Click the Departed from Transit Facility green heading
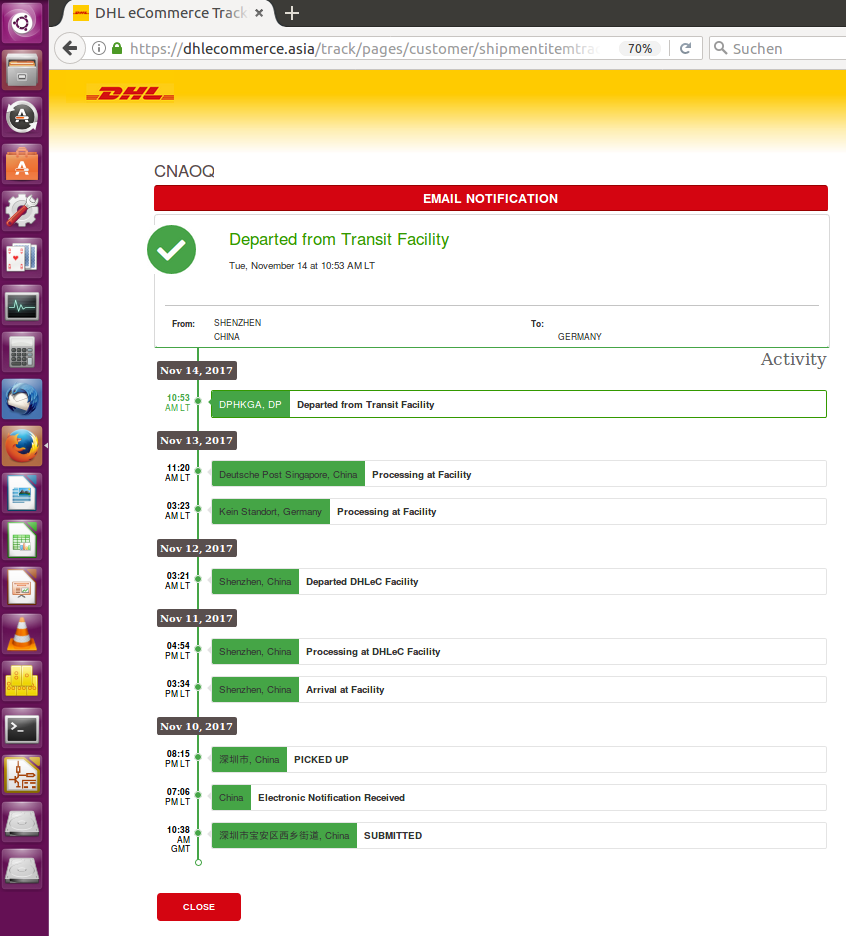Screen dimensions: 846x936 pyautogui.click(x=339, y=239)
